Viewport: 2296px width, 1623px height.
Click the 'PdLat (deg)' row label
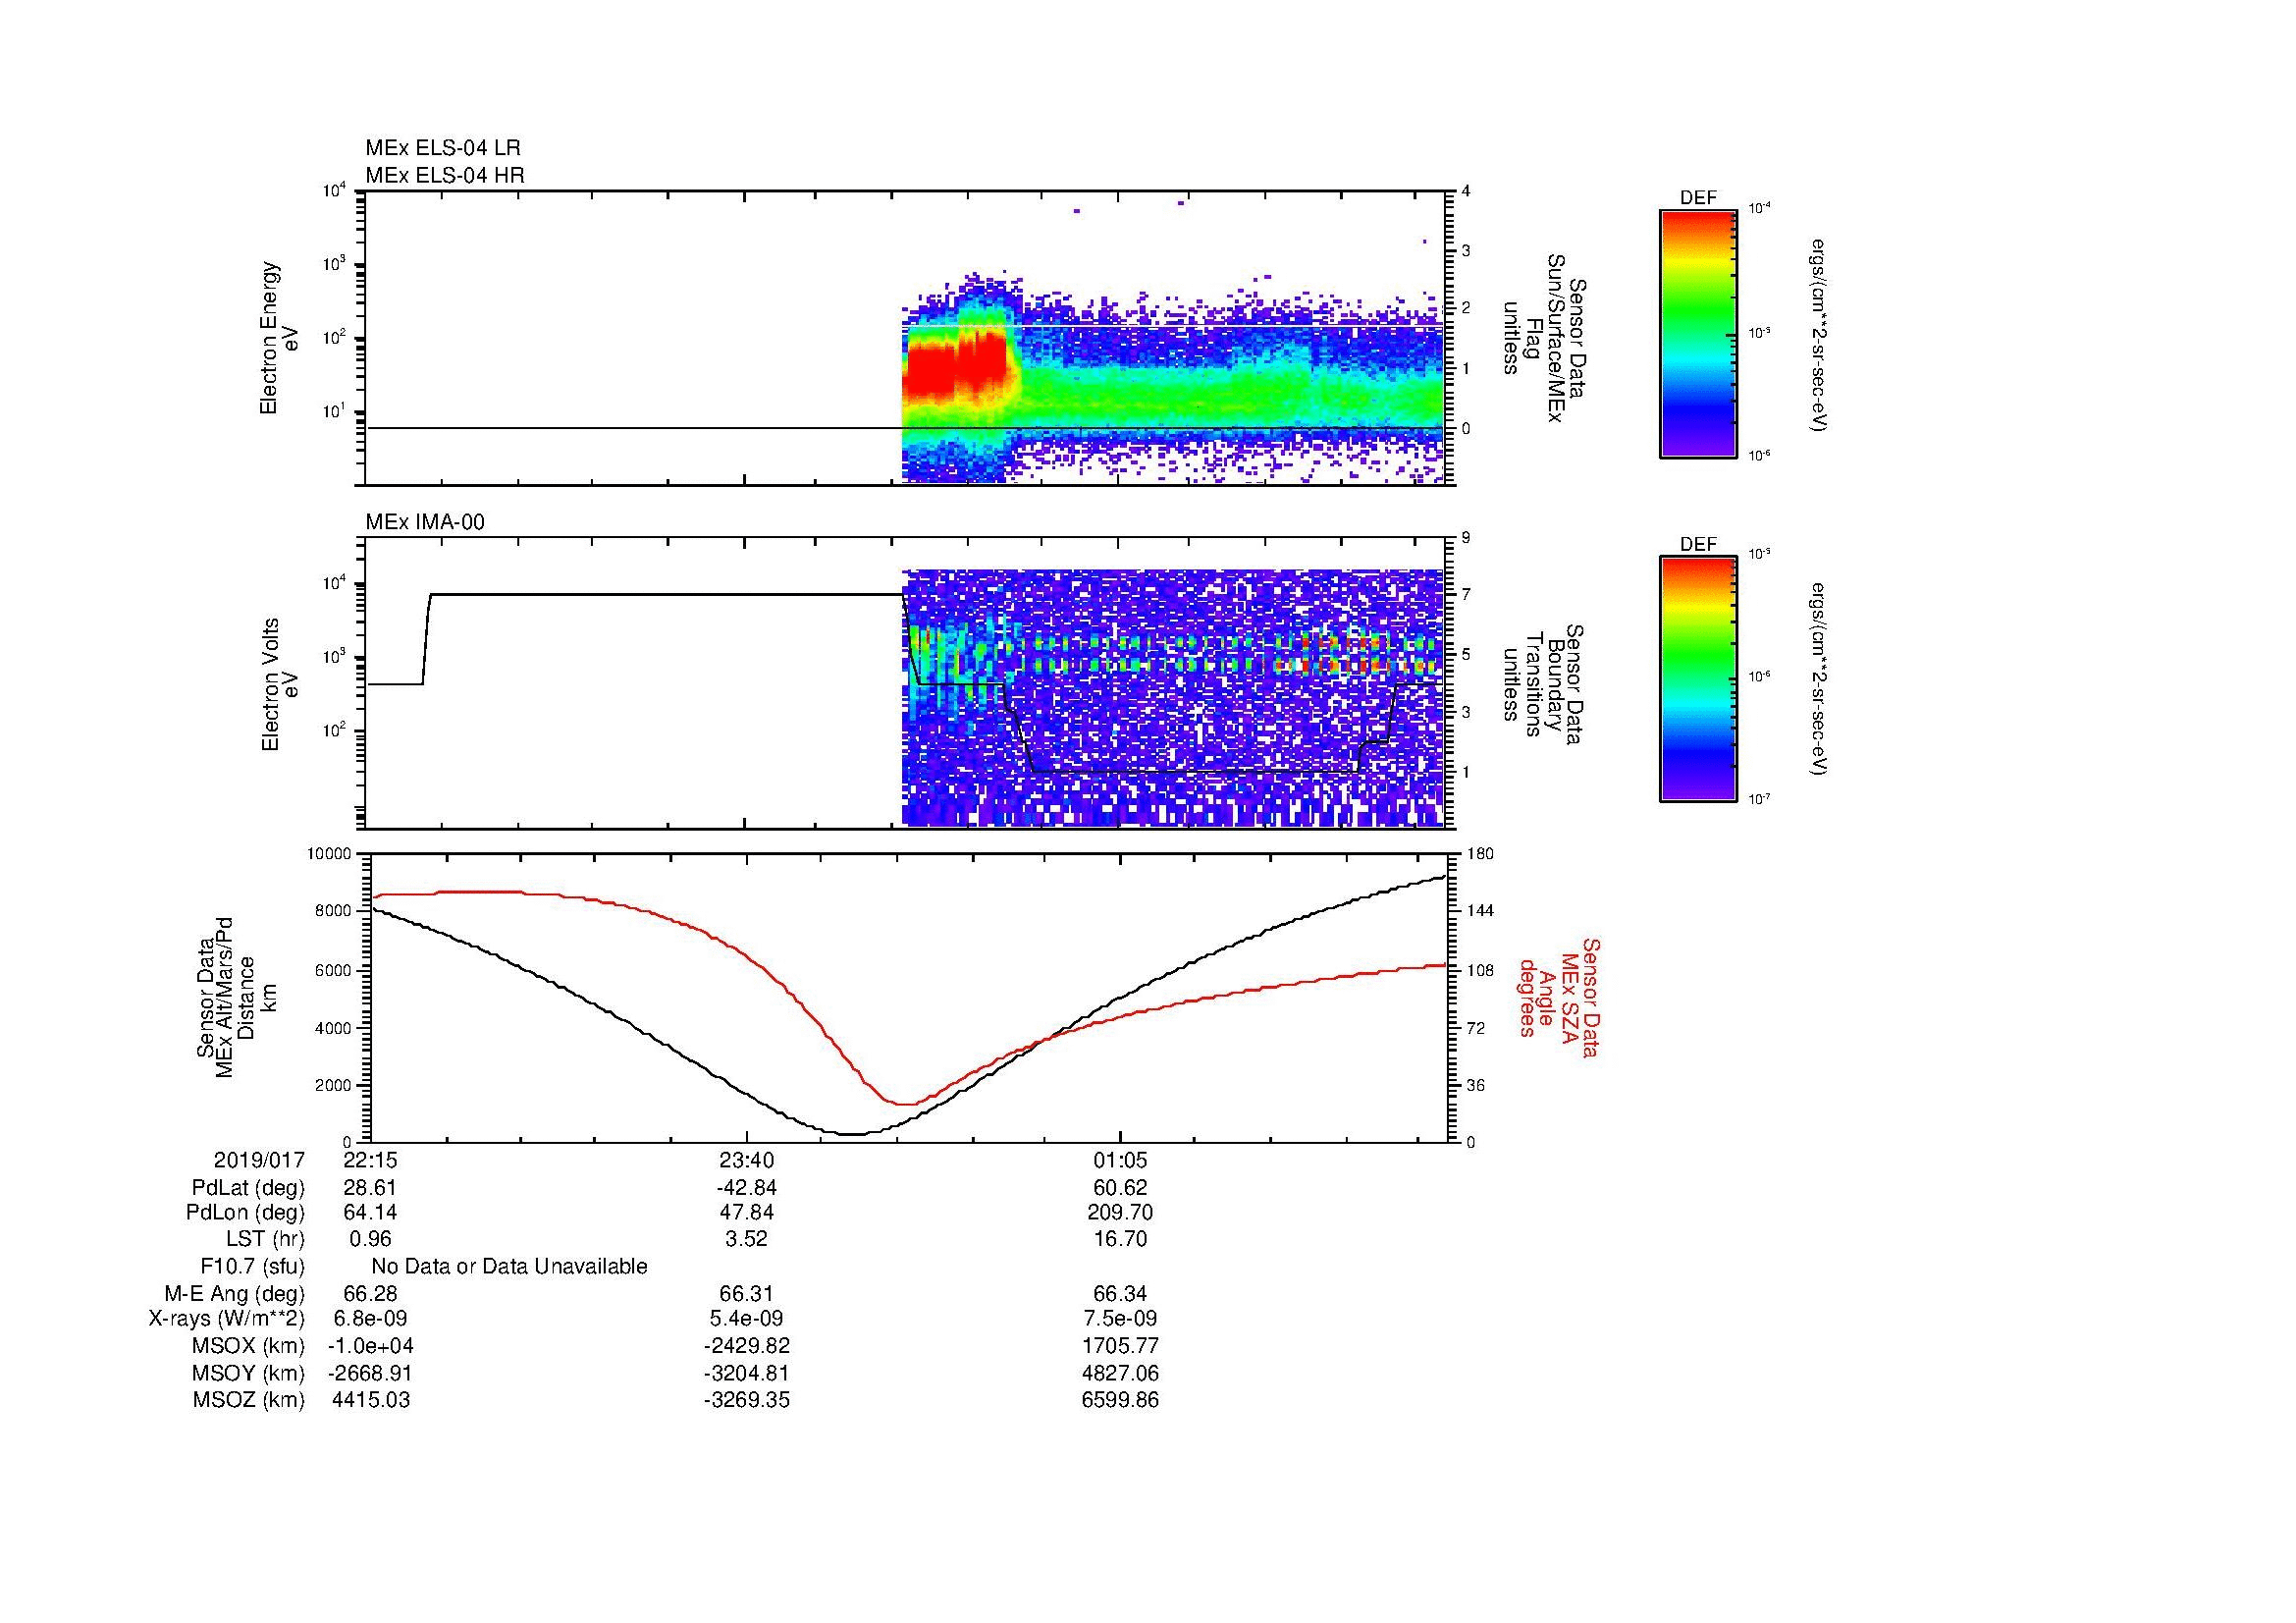(x=248, y=1188)
